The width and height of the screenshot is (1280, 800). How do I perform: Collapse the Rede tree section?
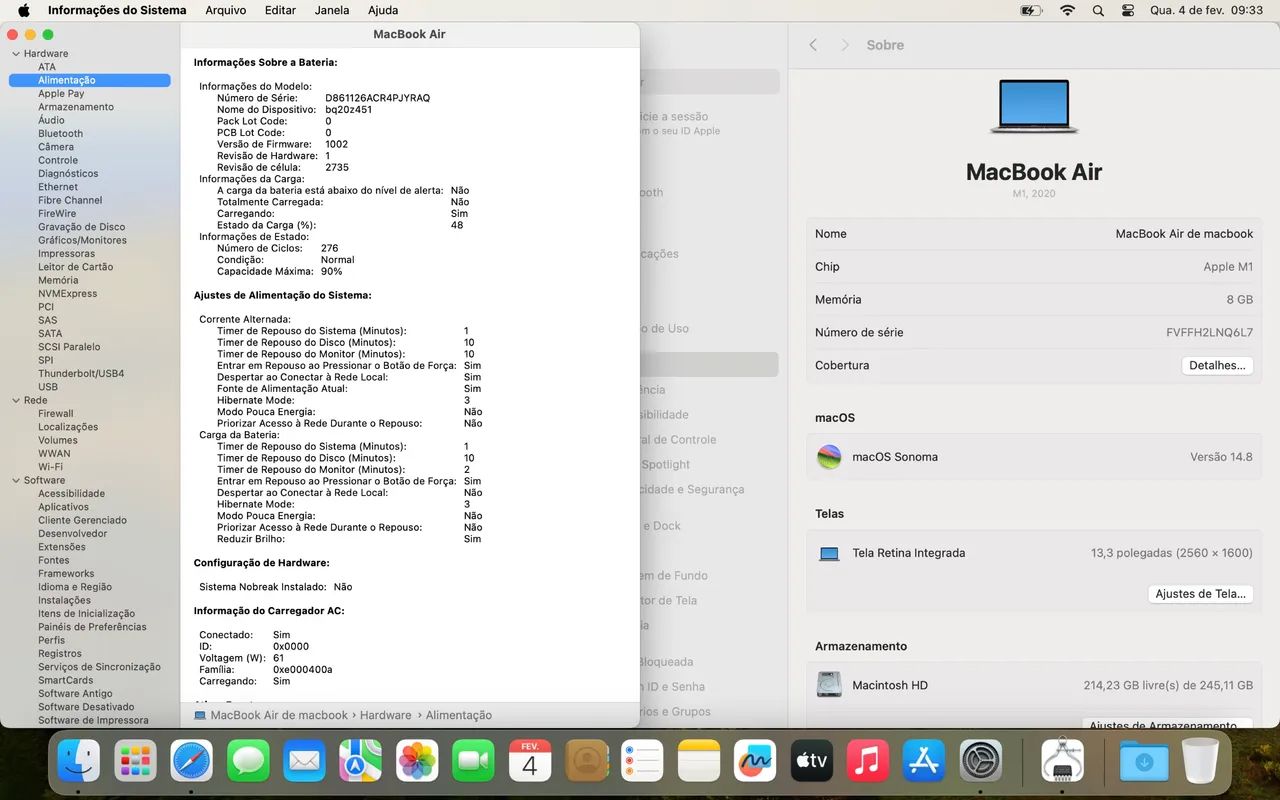point(15,400)
